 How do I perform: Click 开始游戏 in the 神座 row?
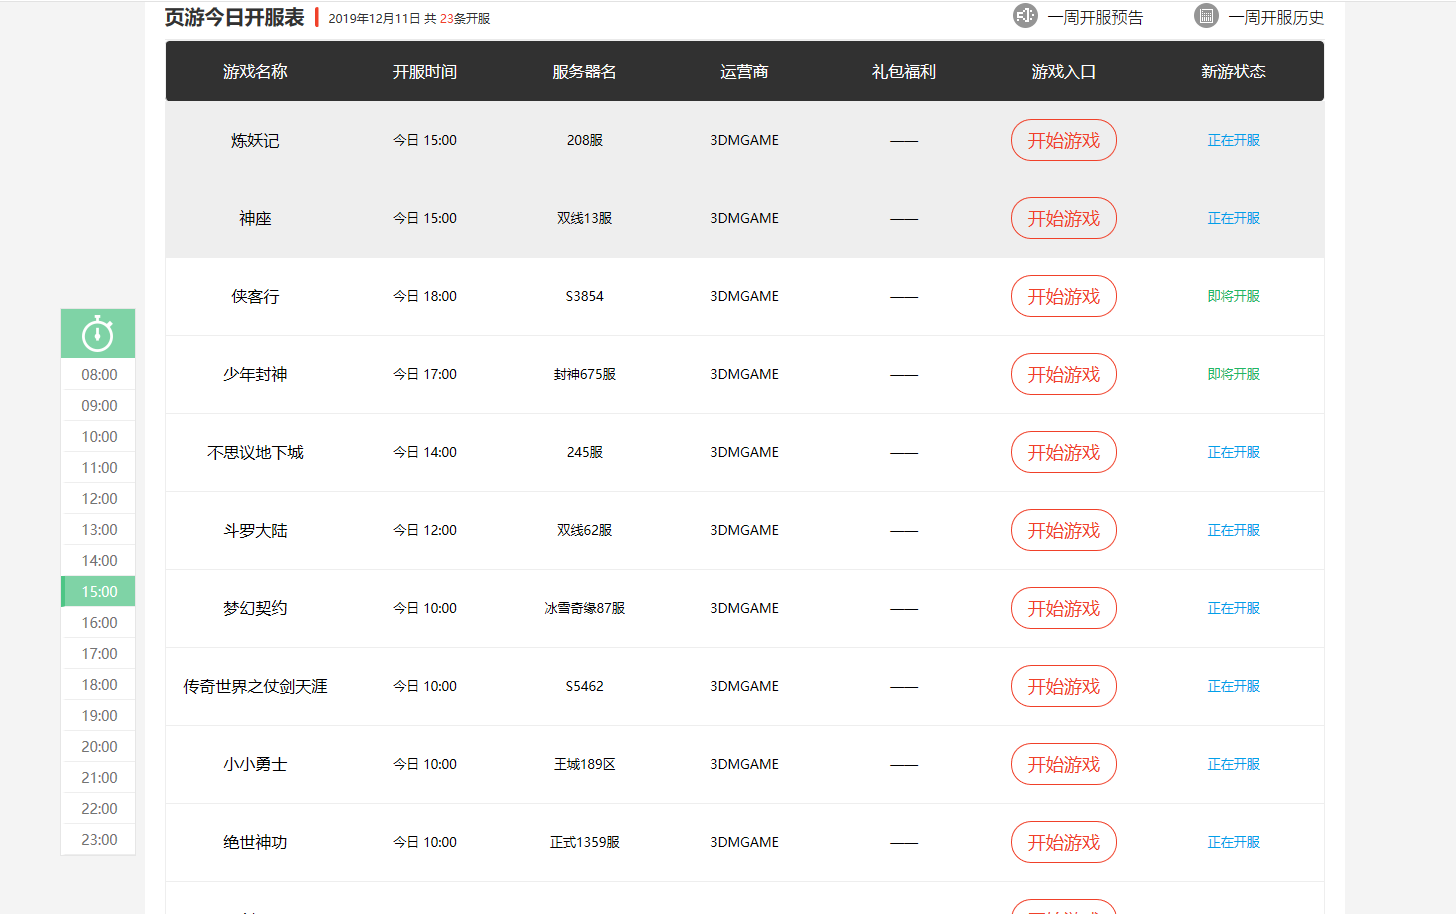1064,218
